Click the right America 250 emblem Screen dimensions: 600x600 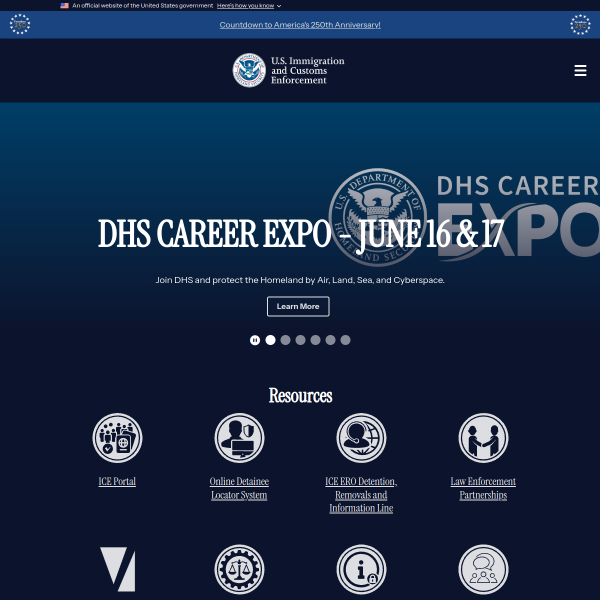(580, 24)
